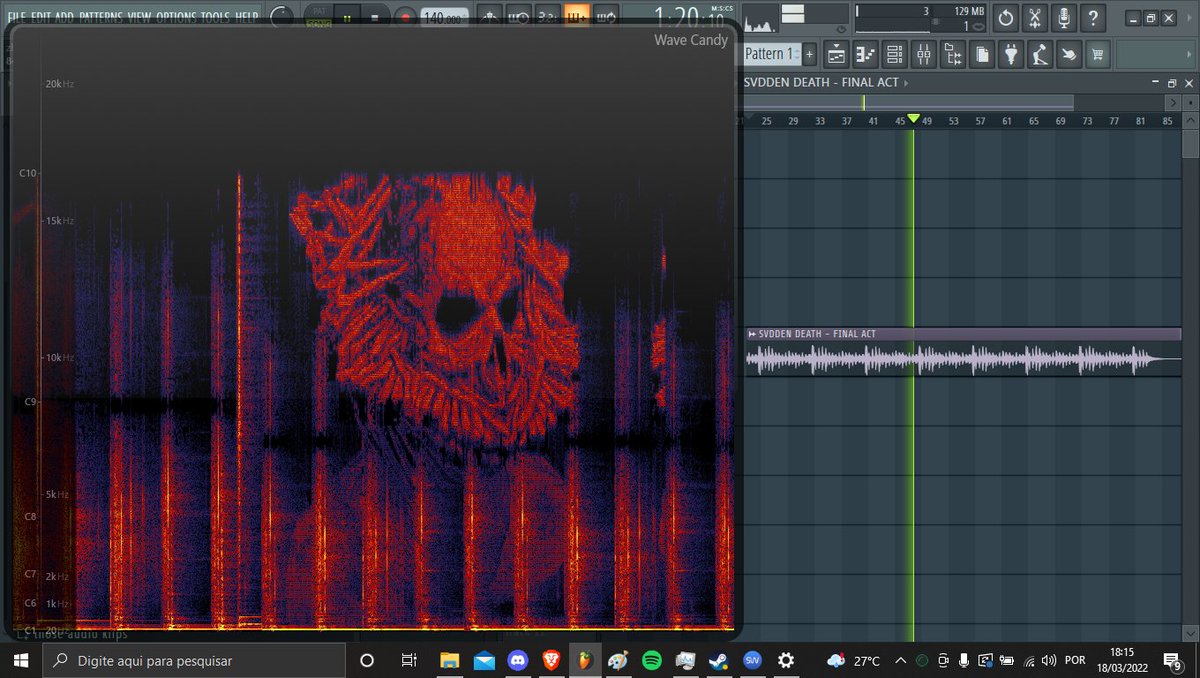The height and width of the screenshot is (678, 1200).
Task: Toggle PAT/SONG playback mode
Action: tap(319, 17)
